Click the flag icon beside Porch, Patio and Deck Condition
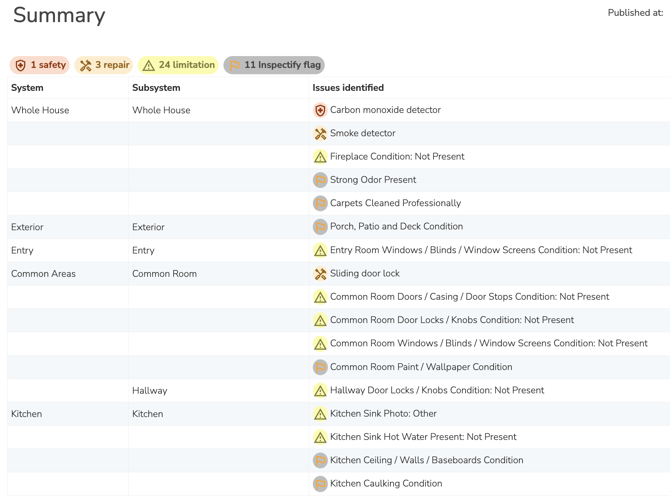The width and height of the screenshot is (670, 496). click(x=320, y=226)
